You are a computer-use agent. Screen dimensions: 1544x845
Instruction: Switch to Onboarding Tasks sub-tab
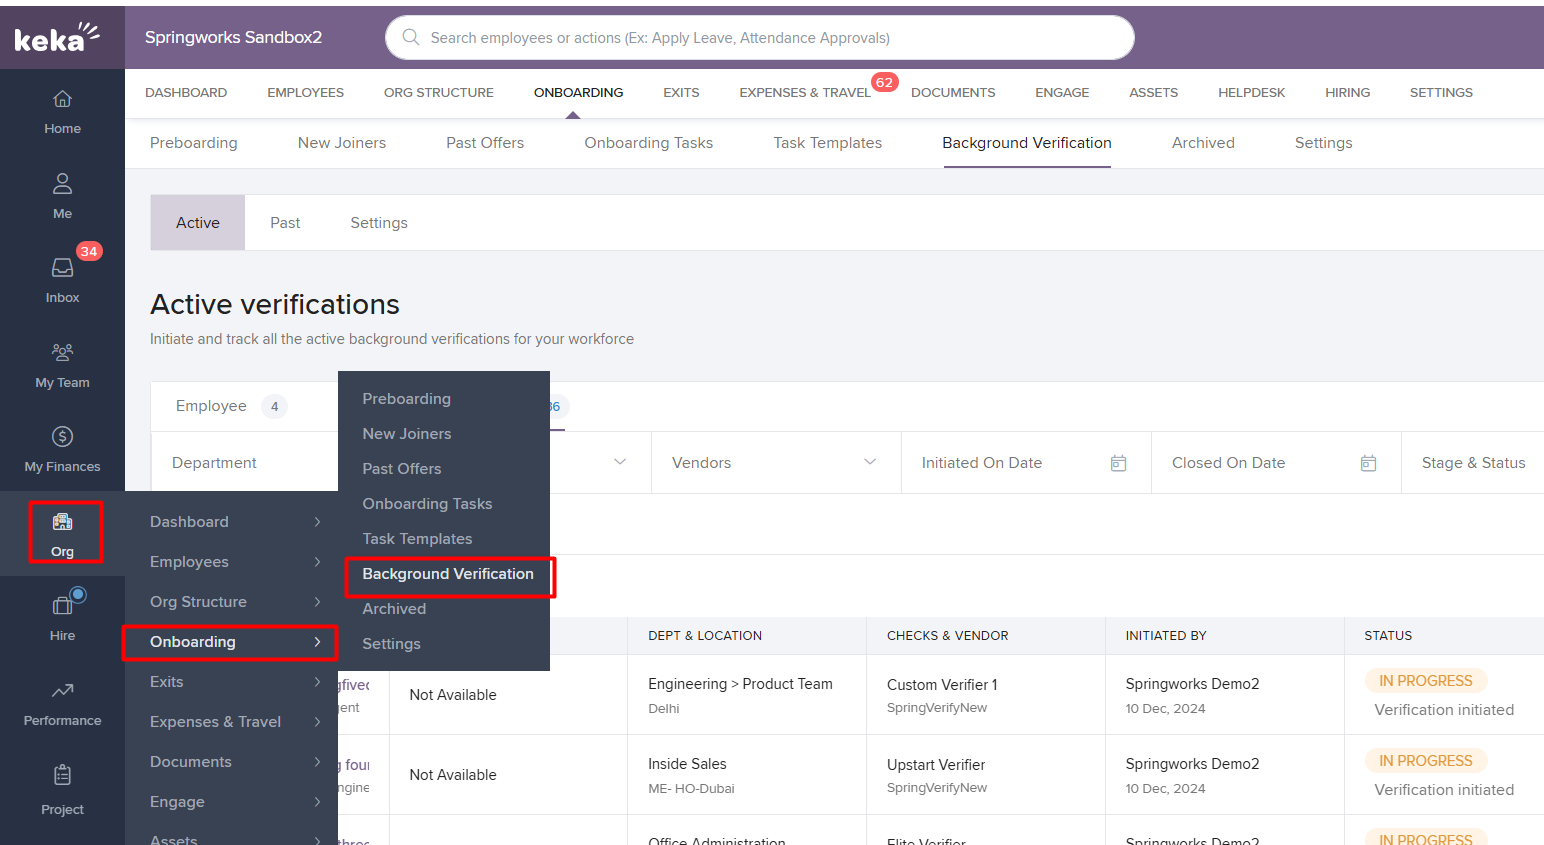point(648,143)
